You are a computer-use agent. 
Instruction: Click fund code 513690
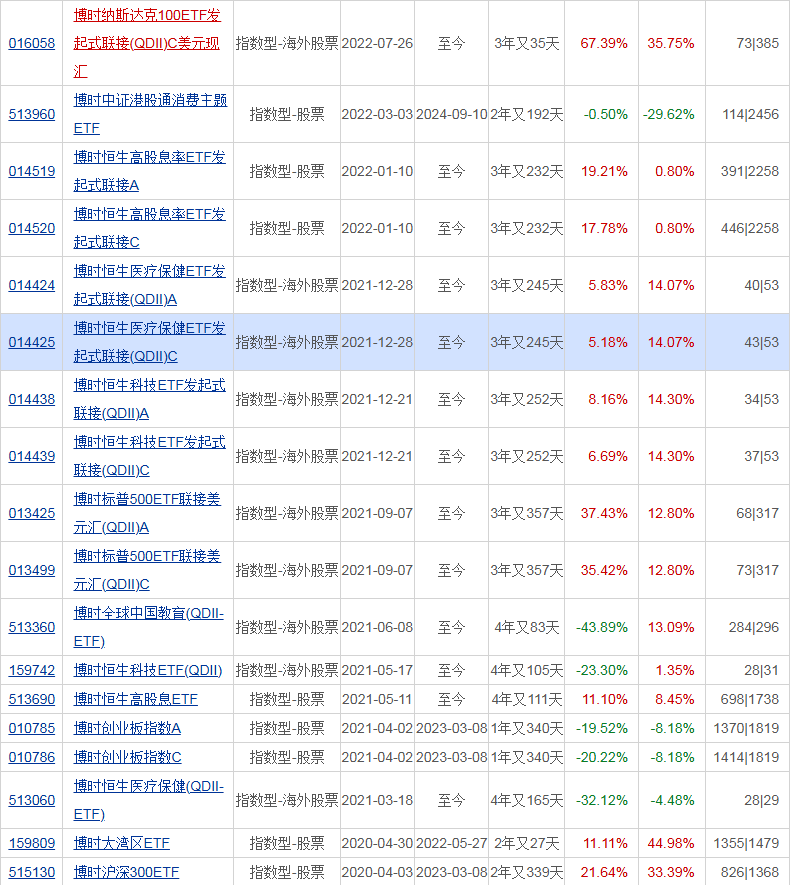[x=32, y=699]
